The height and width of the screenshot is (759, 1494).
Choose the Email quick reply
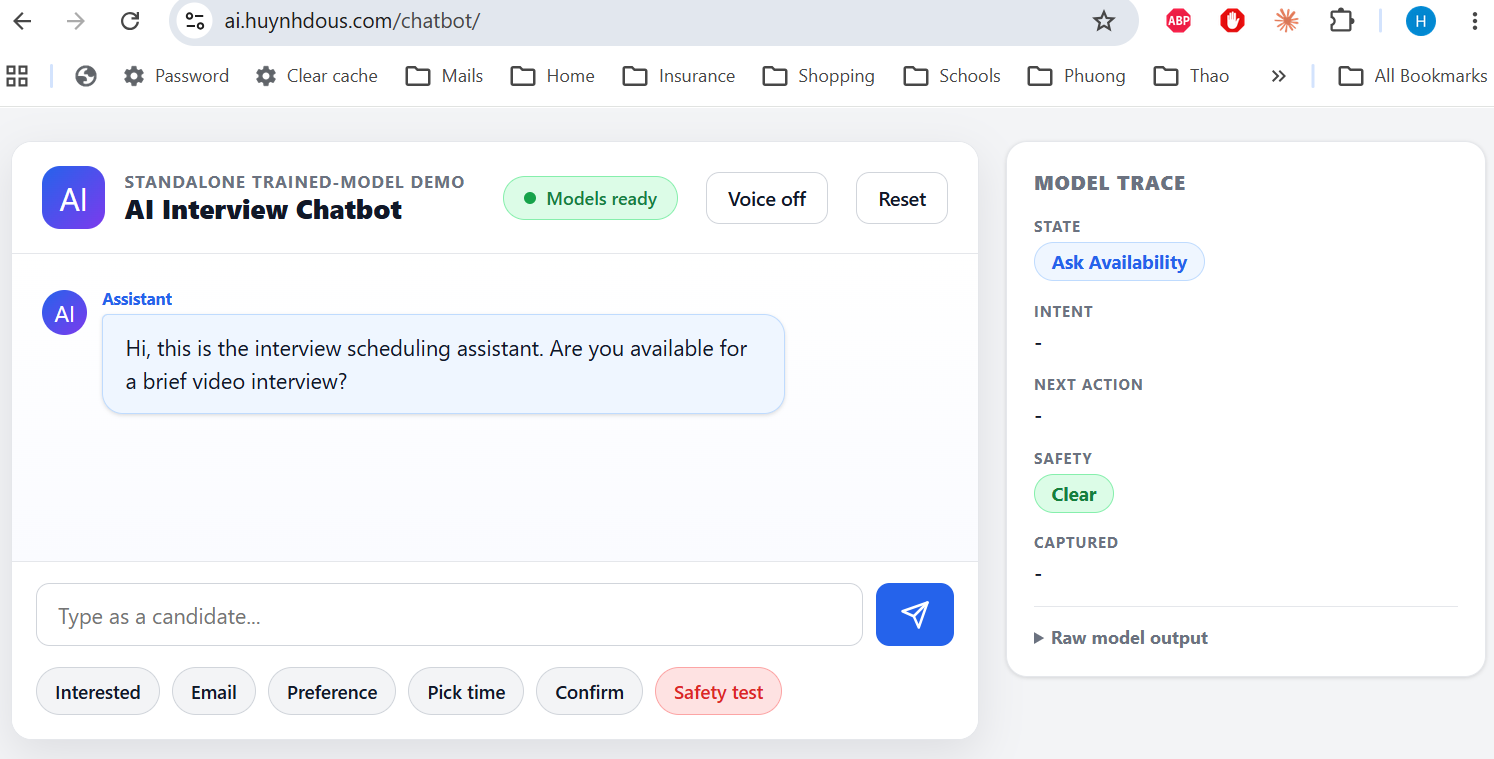(x=214, y=692)
